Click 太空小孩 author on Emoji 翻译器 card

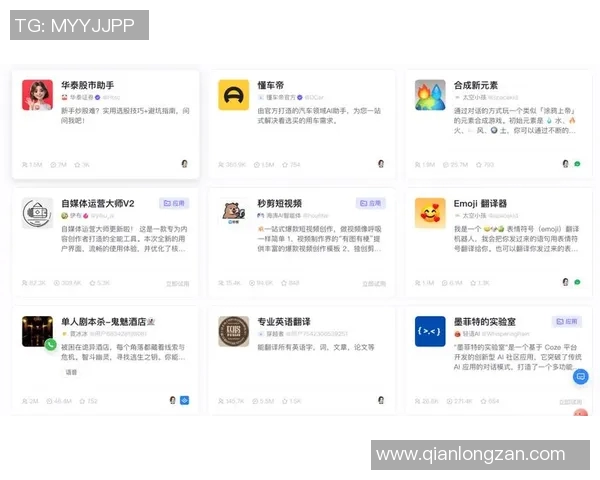(474, 216)
